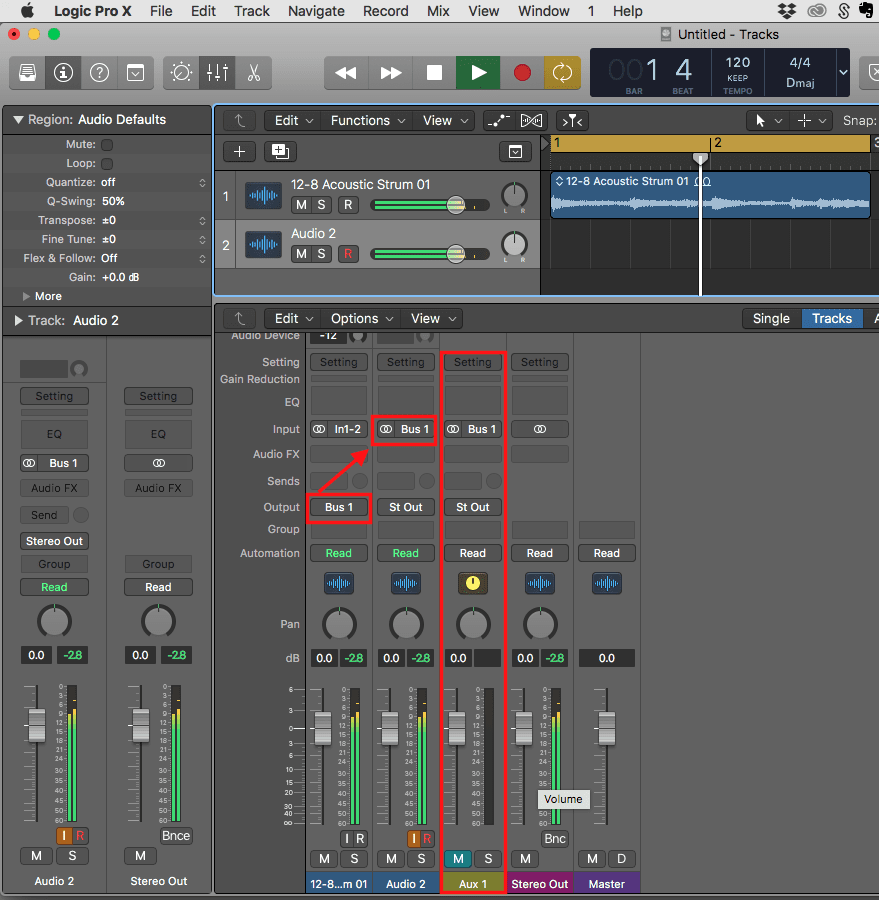Open the Navigate menu

click(x=316, y=11)
